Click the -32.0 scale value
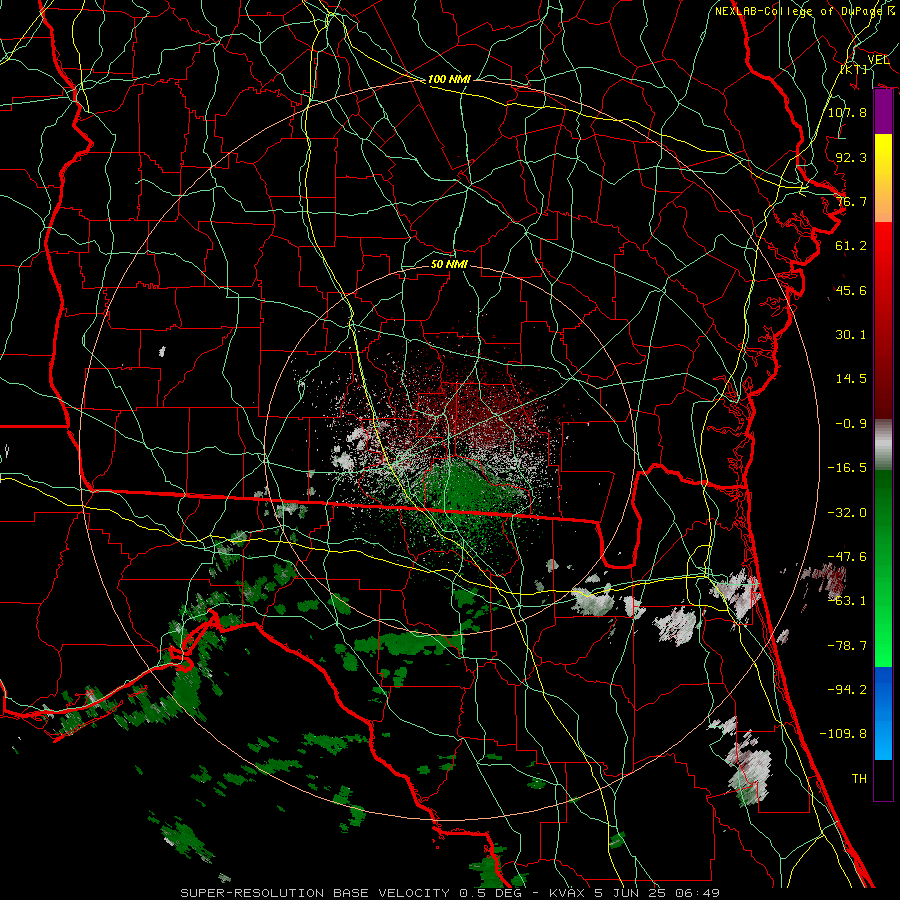This screenshot has width=900, height=900. 847,513
